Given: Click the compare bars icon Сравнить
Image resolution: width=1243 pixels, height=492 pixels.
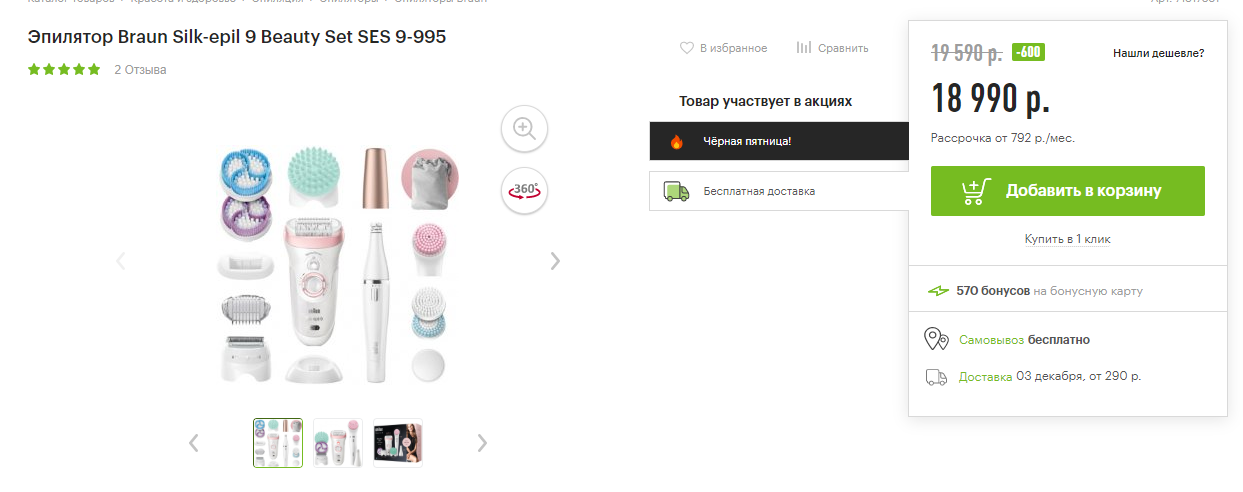Looking at the screenshot, I should click(804, 48).
